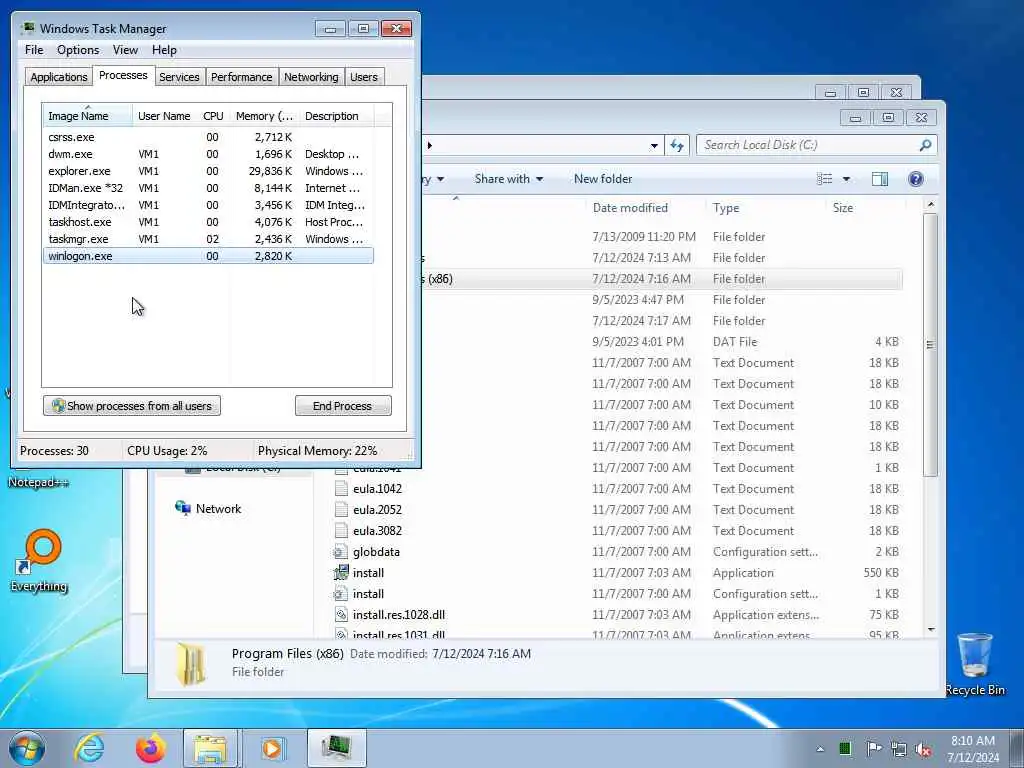Viewport: 1024px width, 768px height.
Task: Select the globdata configuration file icon
Action: click(340, 552)
